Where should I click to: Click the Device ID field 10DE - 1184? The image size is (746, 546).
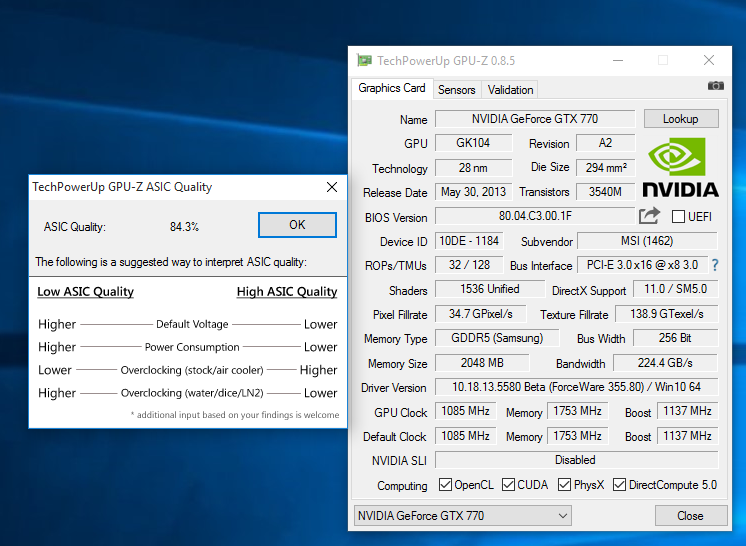(469, 241)
